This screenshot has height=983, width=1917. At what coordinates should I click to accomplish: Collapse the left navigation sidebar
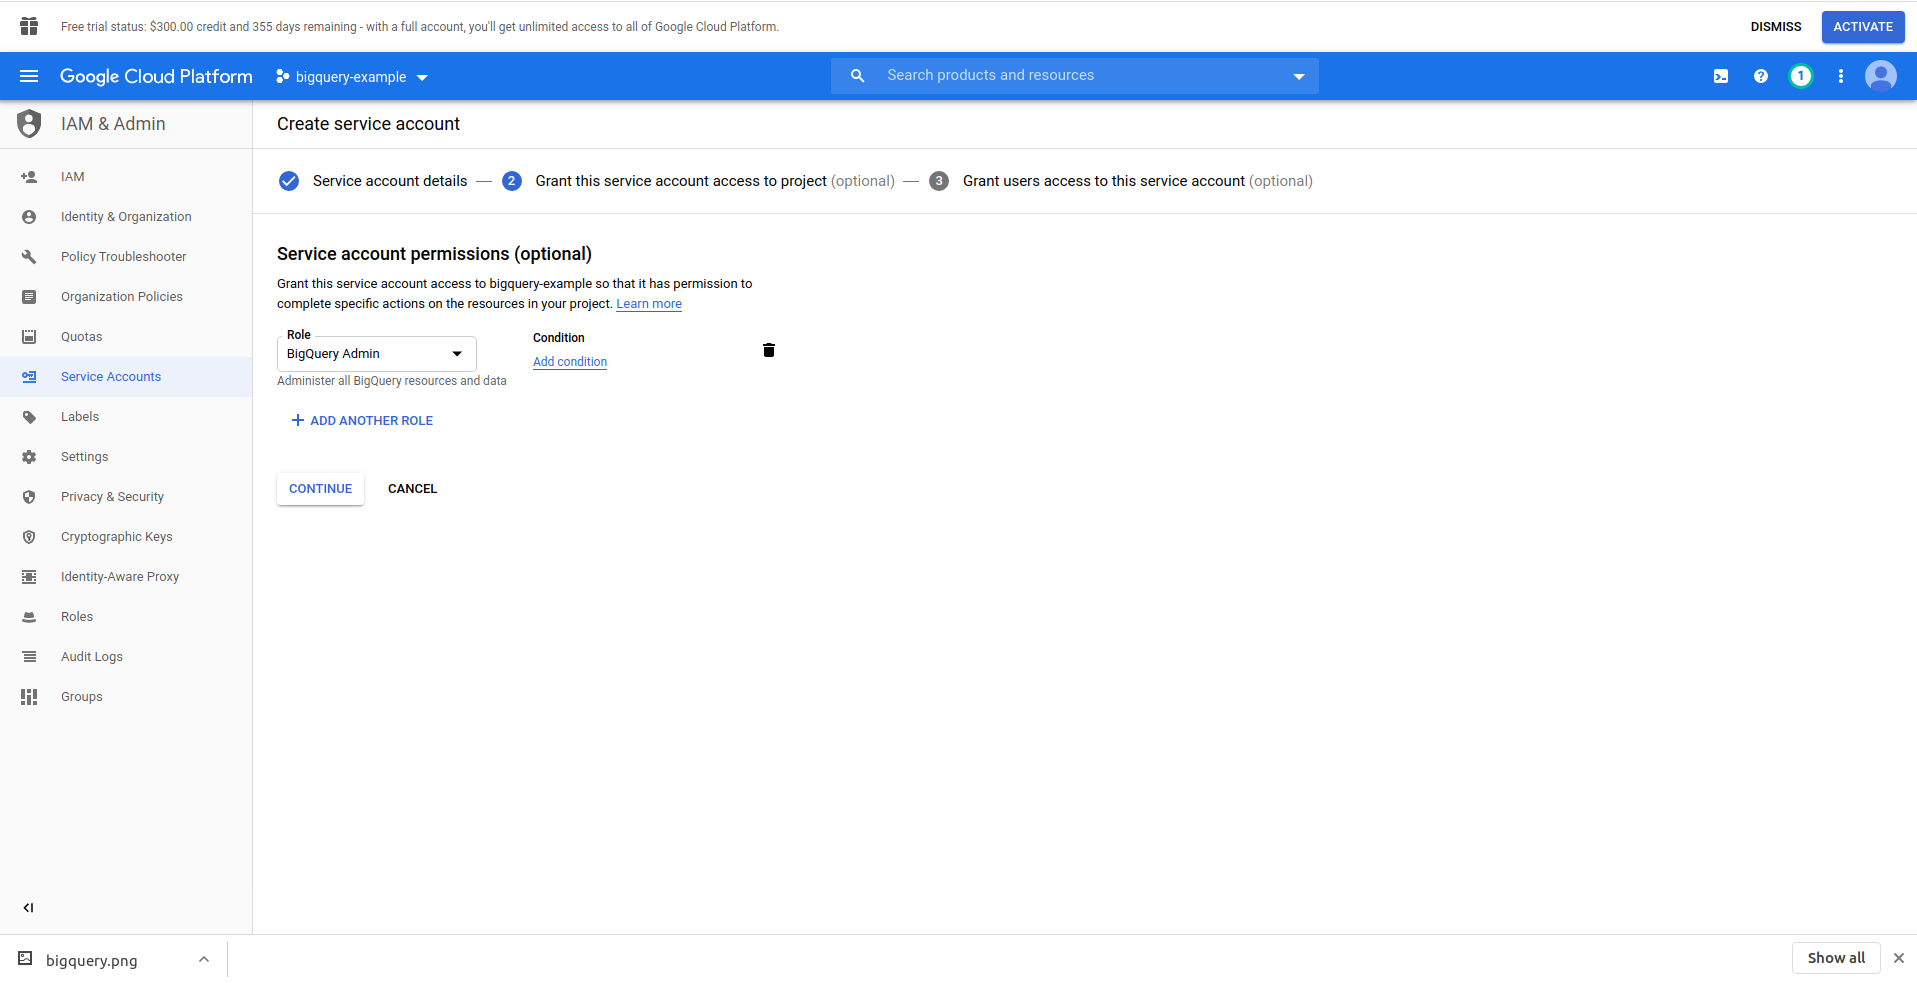(x=28, y=908)
